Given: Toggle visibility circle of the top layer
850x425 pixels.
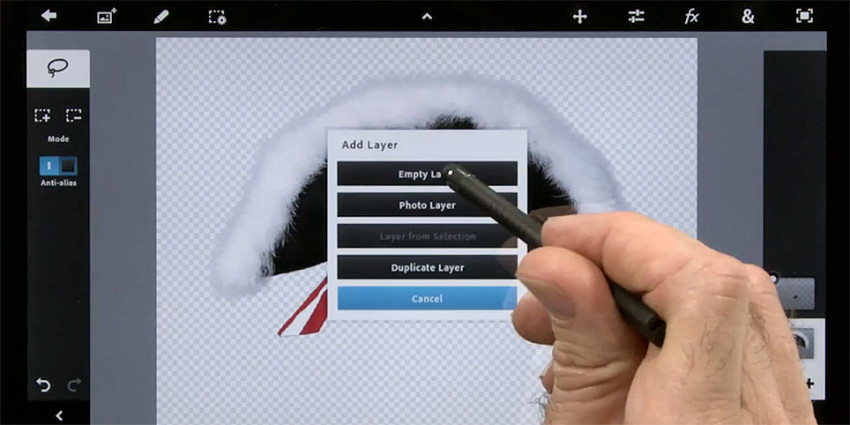Looking at the screenshot, I should tap(774, 278).
